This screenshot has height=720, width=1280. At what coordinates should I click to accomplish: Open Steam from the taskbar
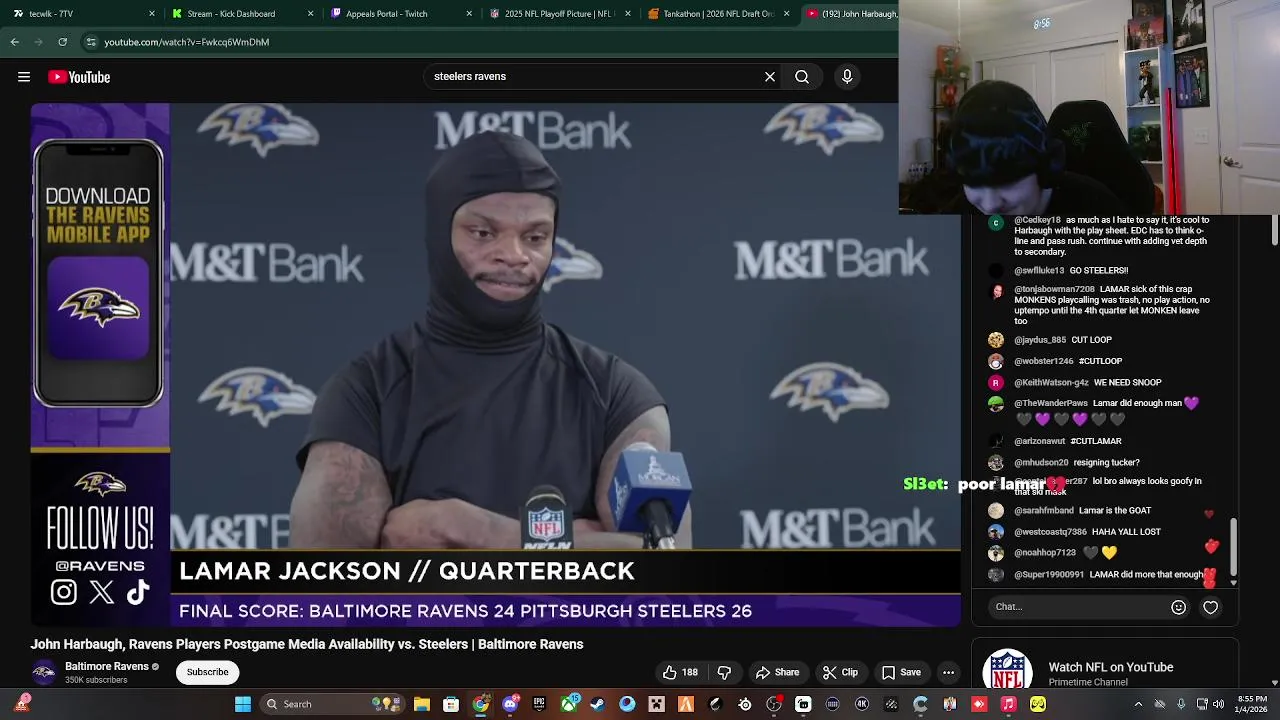pyautogui.click(x=598, y=704)
